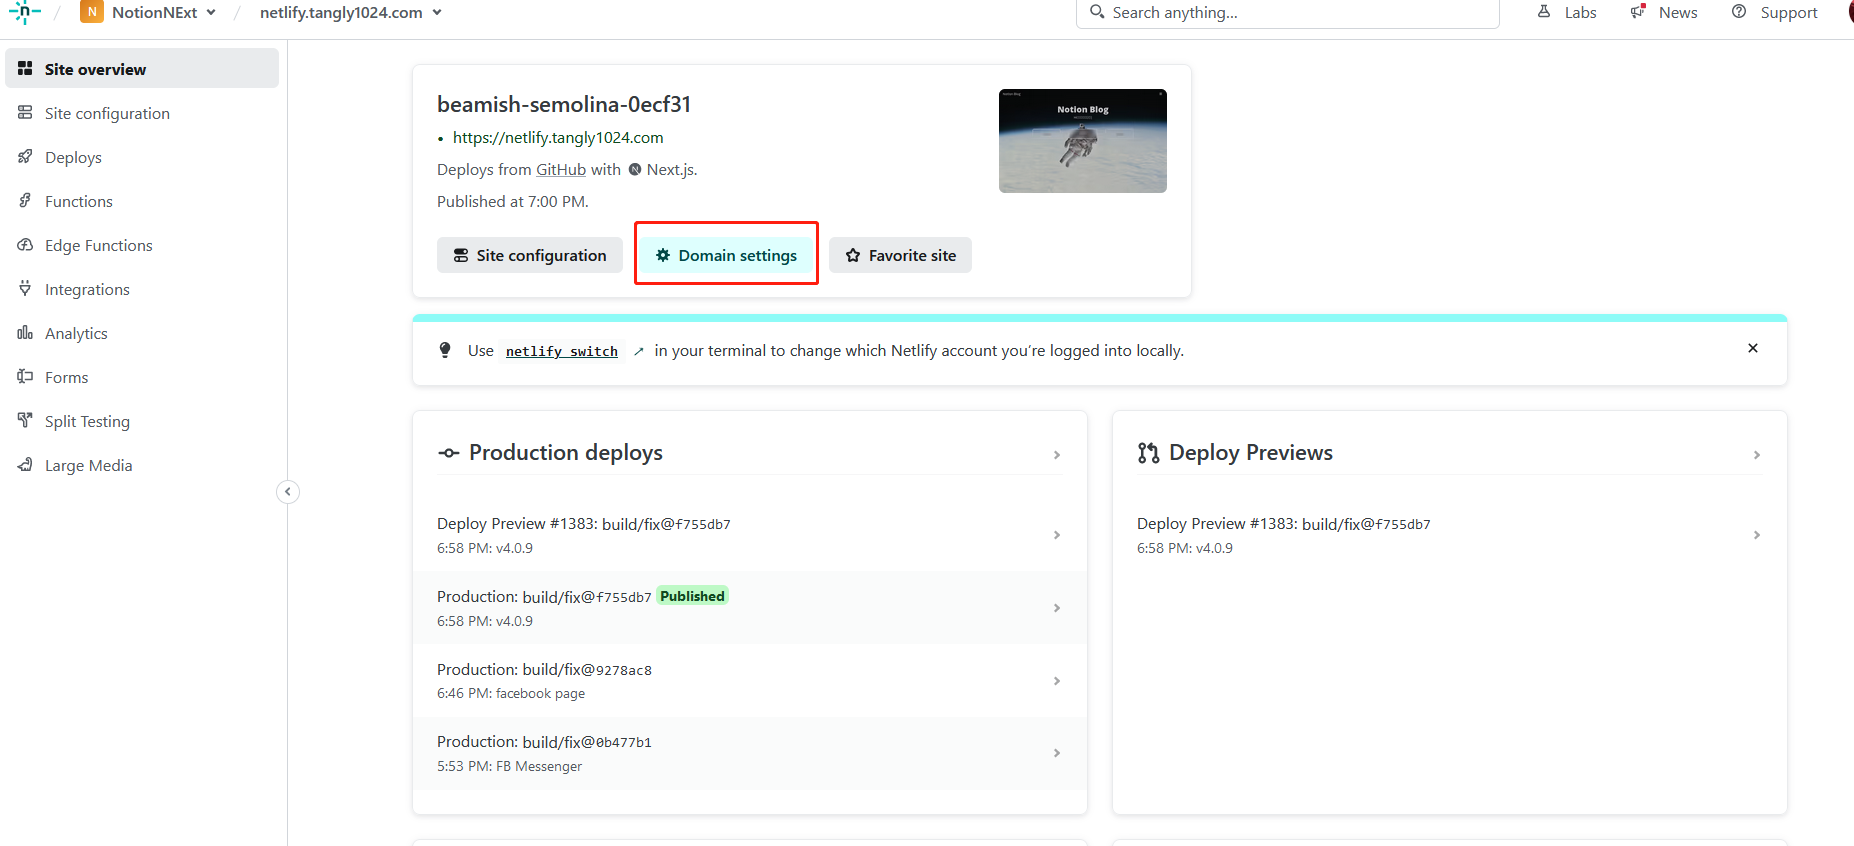Viewport: 1854px width, 846px height.
Task: Click the Forms icon in sidebar
Action: [x=25, y=376]
